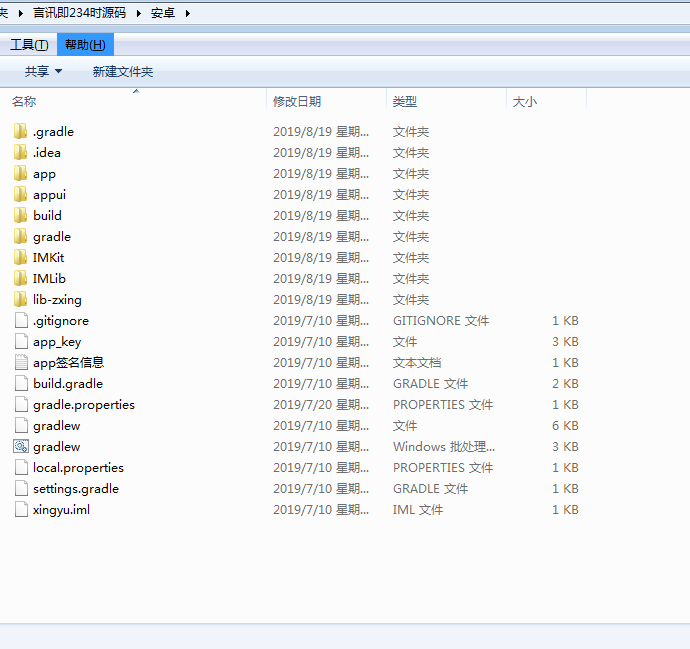Select the gradle.properties file icon
690x649 pixels.
pos(21,404)
